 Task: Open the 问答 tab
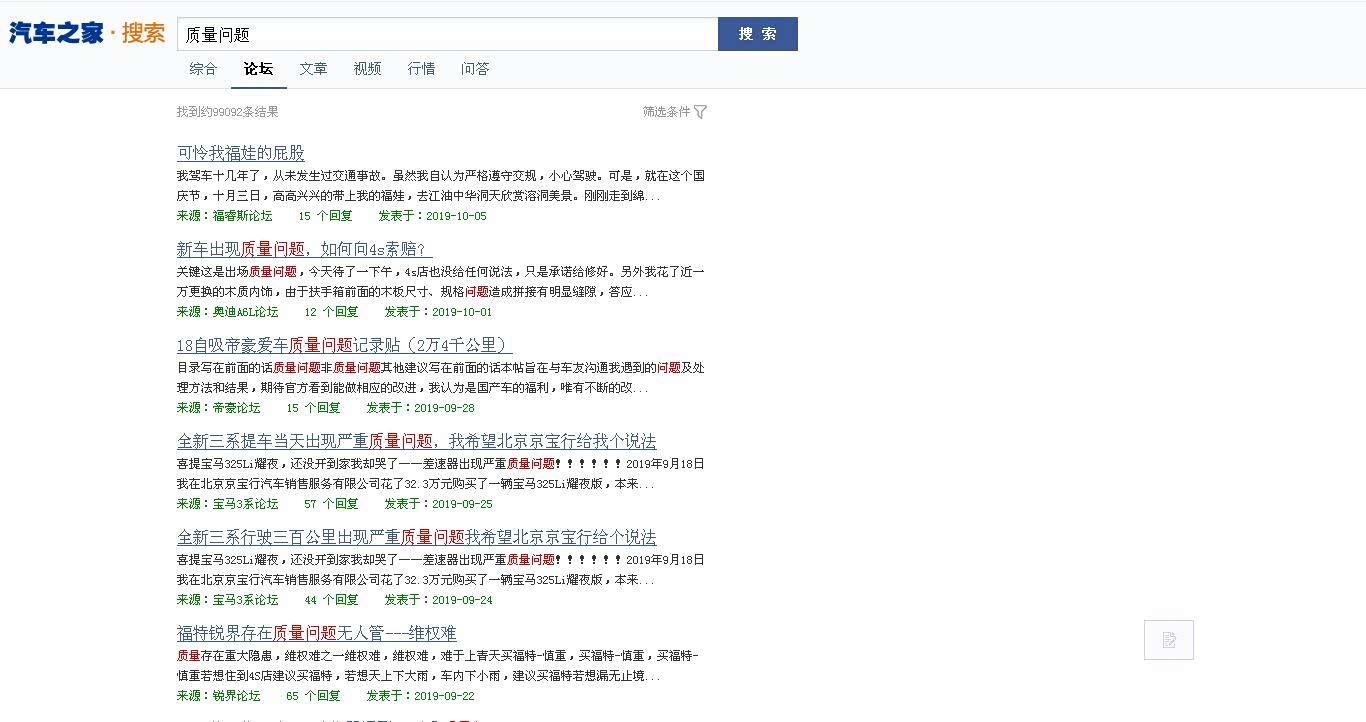(x=475, y=69)
